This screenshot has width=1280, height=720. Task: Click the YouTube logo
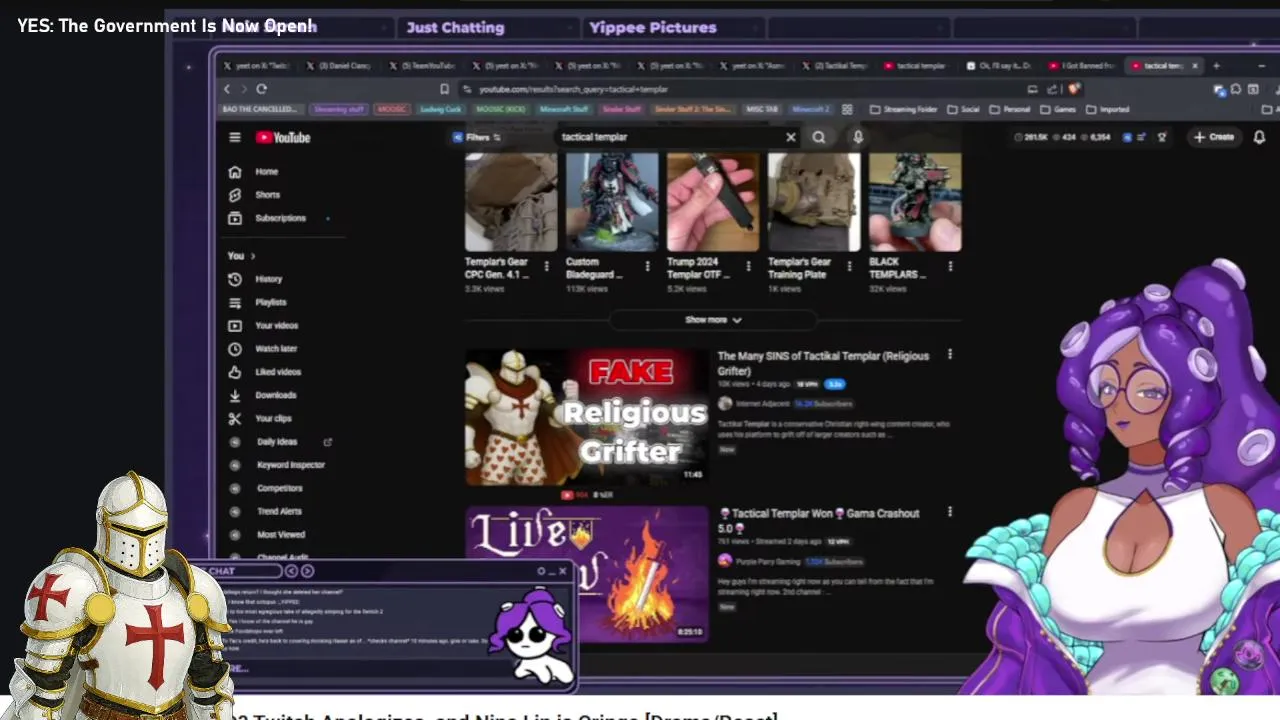click(x=283, y=138)
